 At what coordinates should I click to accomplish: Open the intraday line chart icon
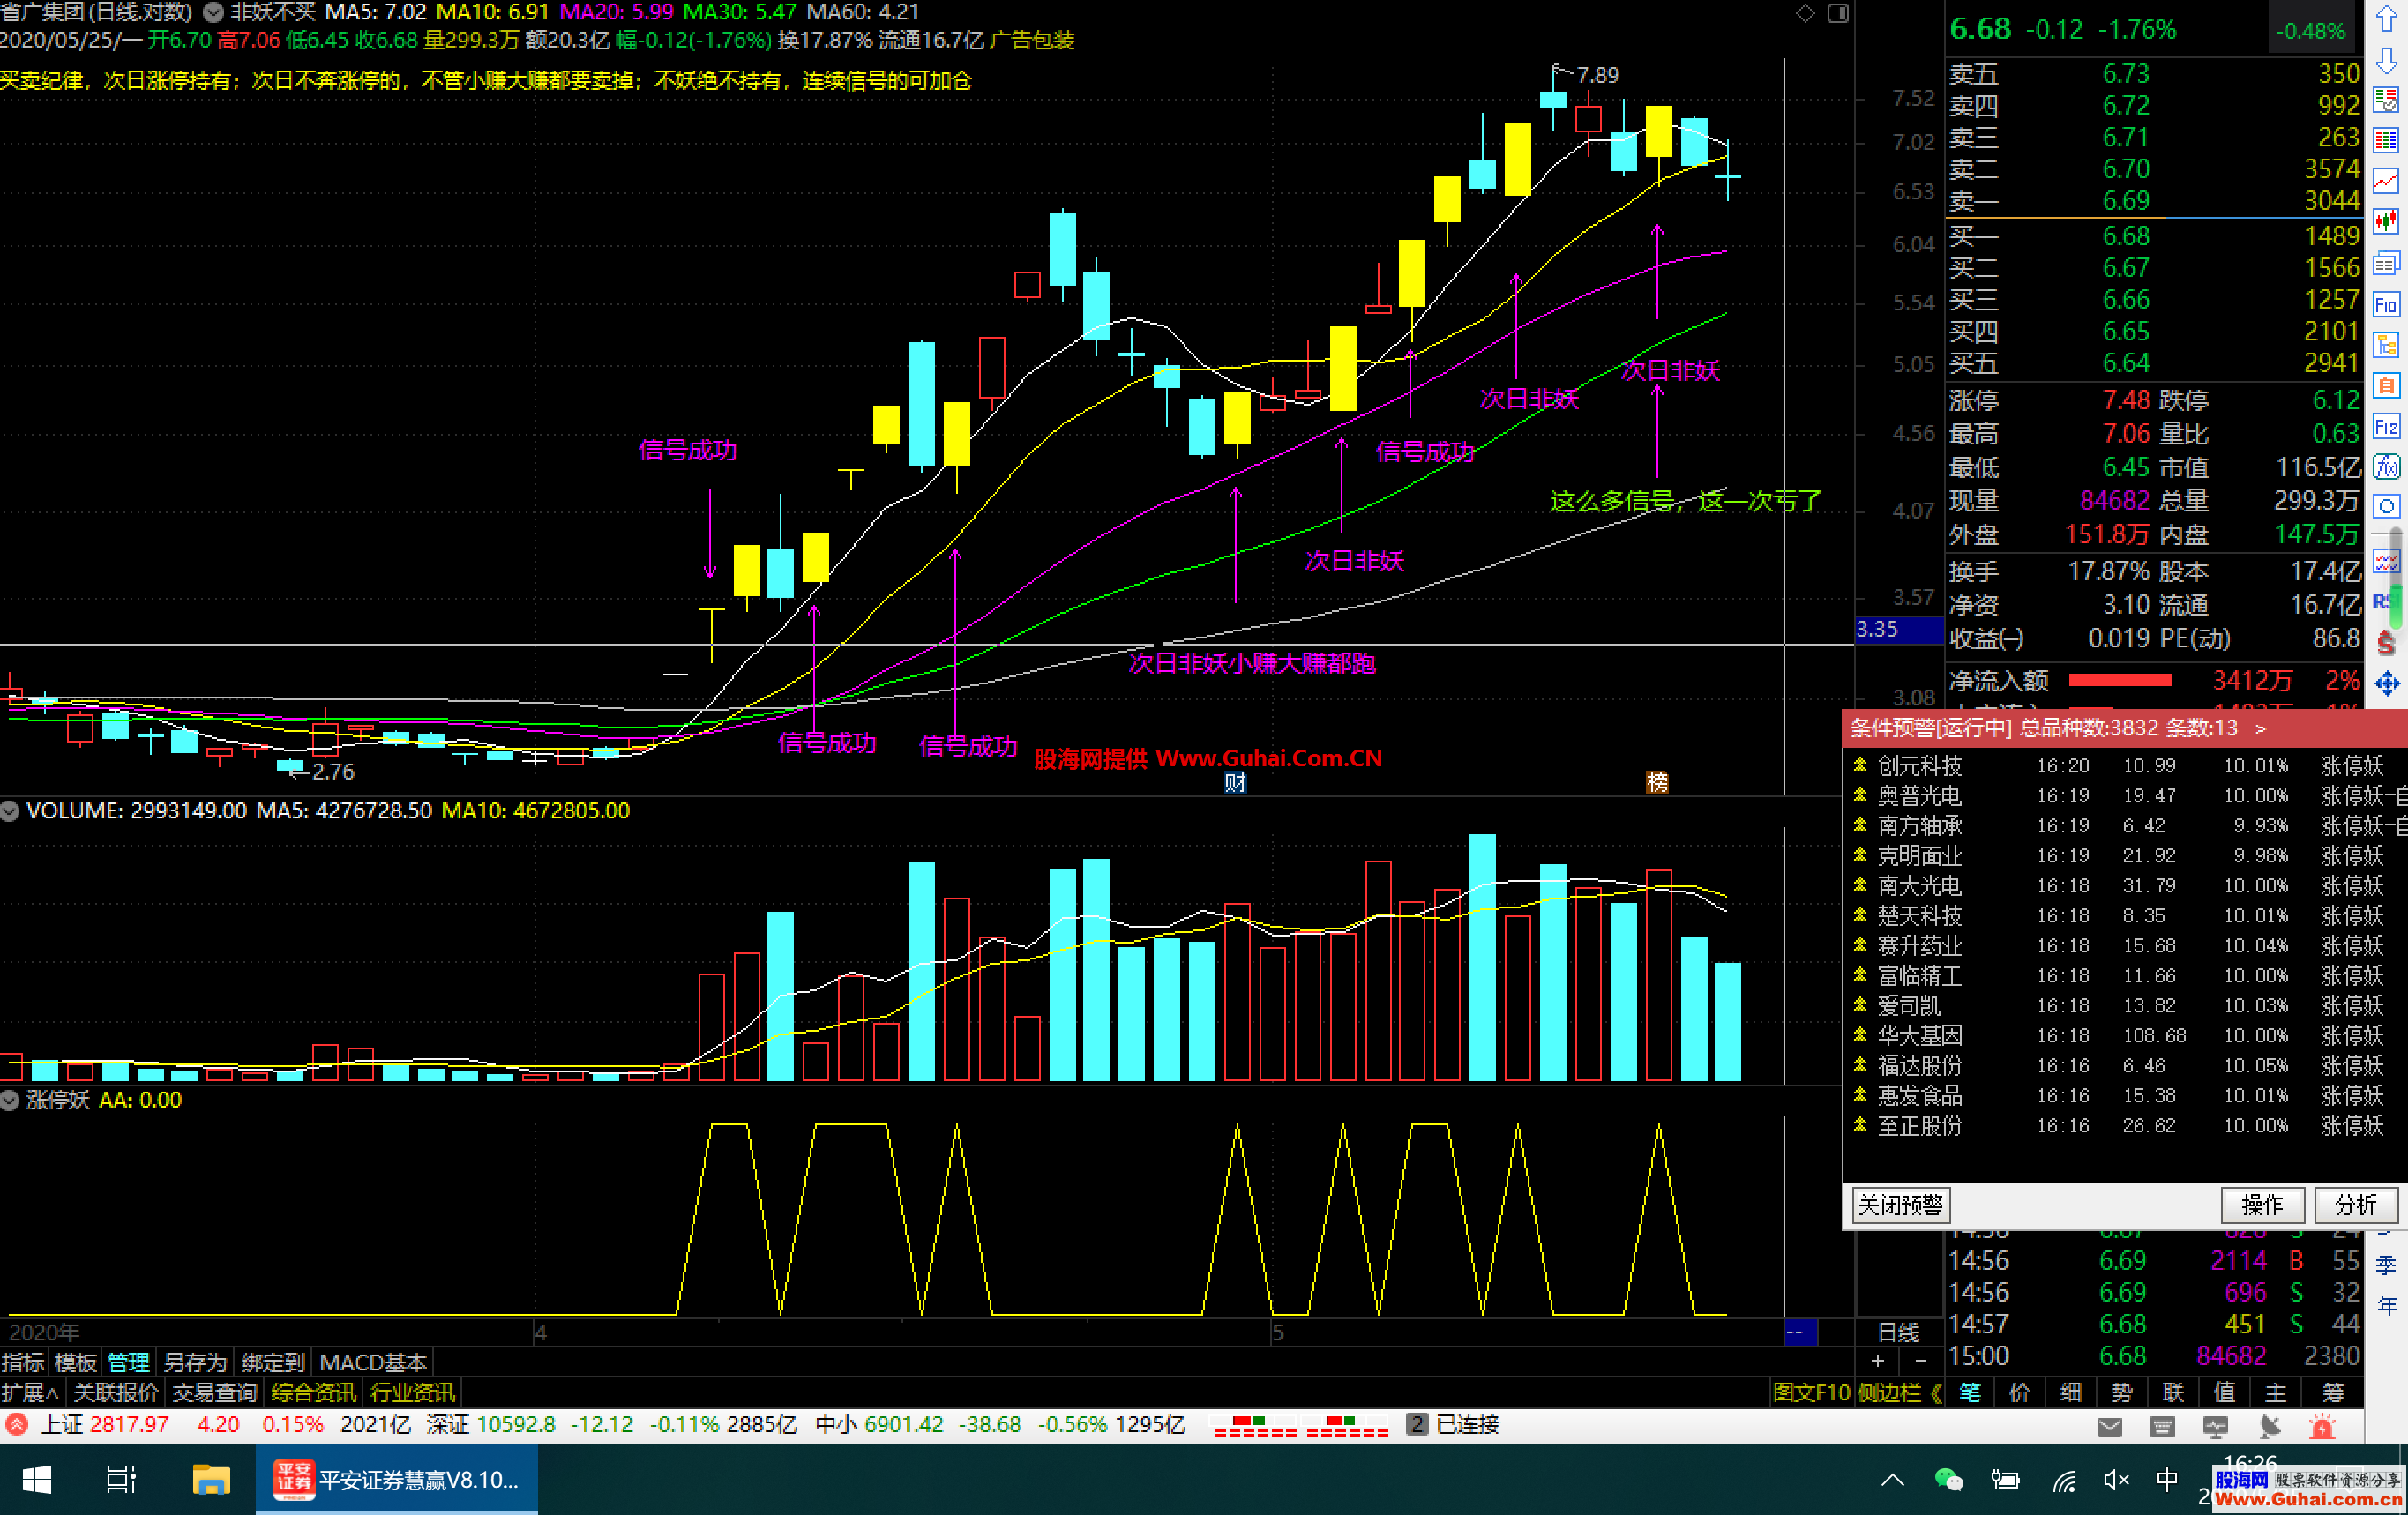pyautogui.click(x=2387, y=181)
